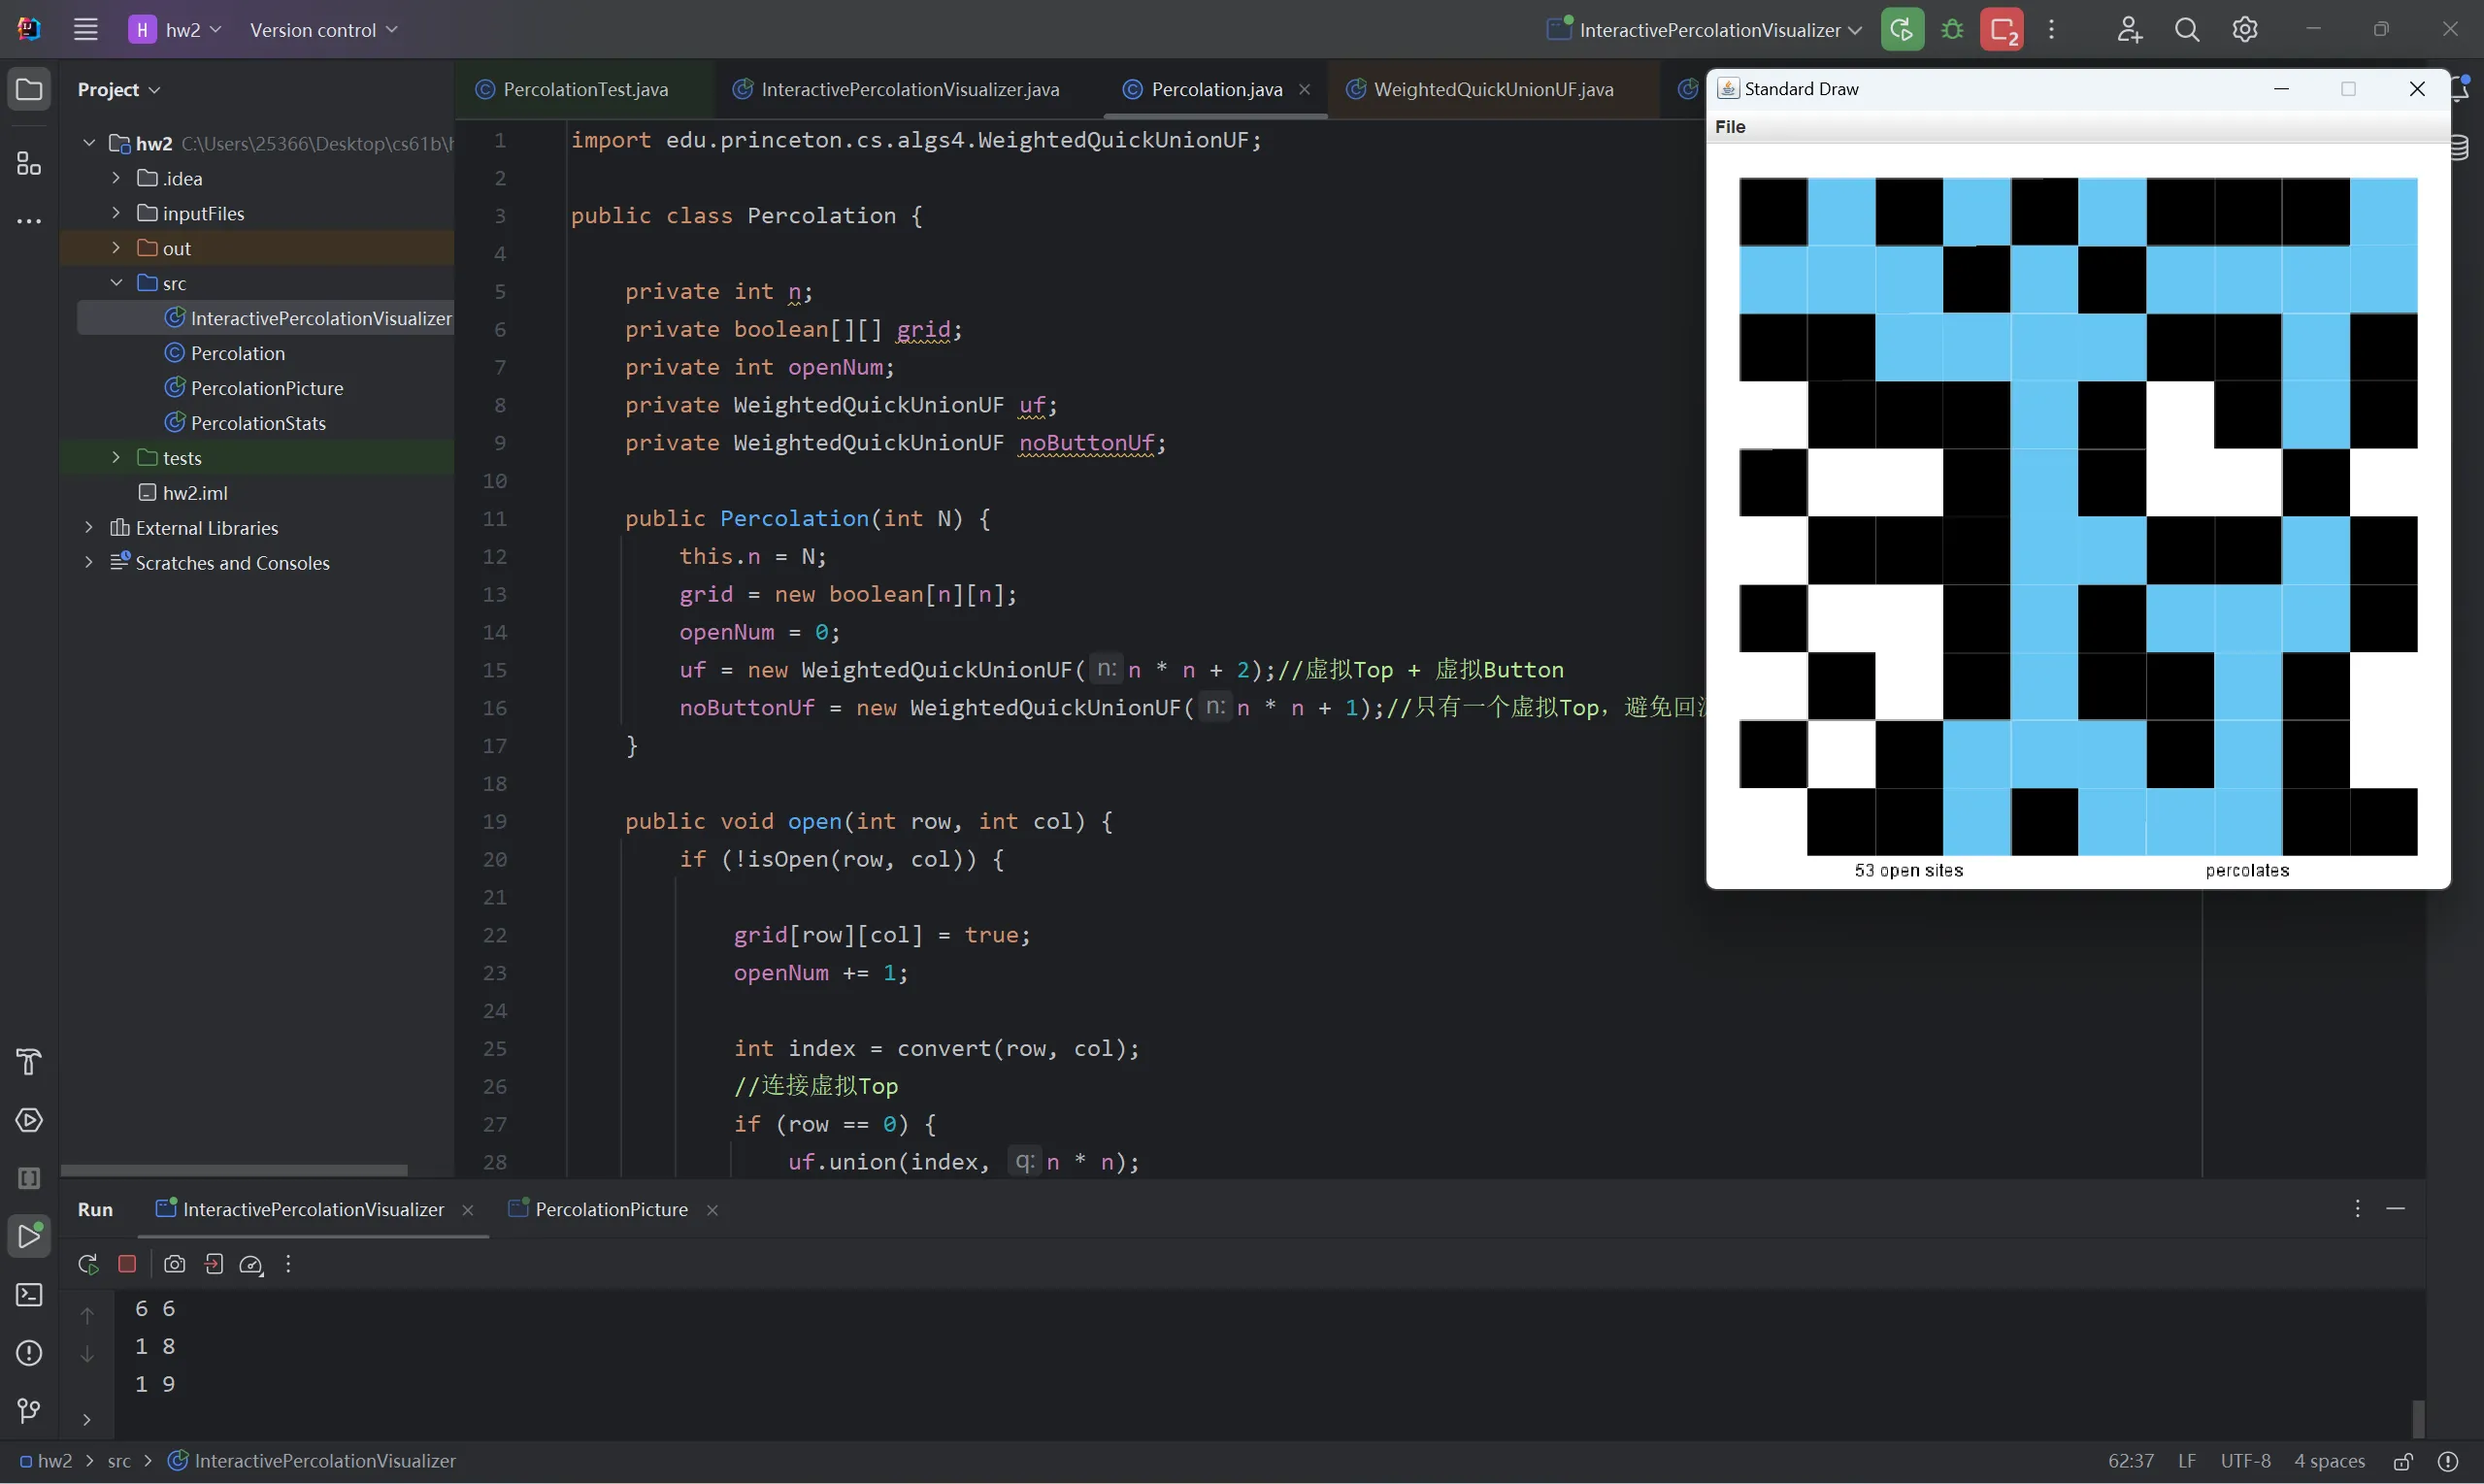Expand Scratches and Consoles node
2484x1484 pixels.
[89, 563]
